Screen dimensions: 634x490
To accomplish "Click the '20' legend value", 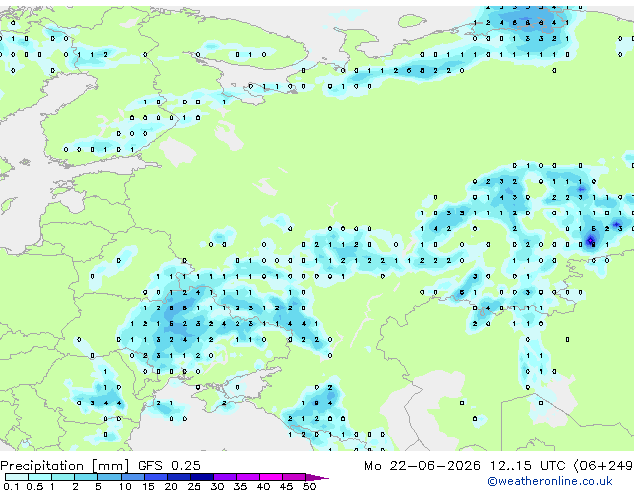I will 171,486.
